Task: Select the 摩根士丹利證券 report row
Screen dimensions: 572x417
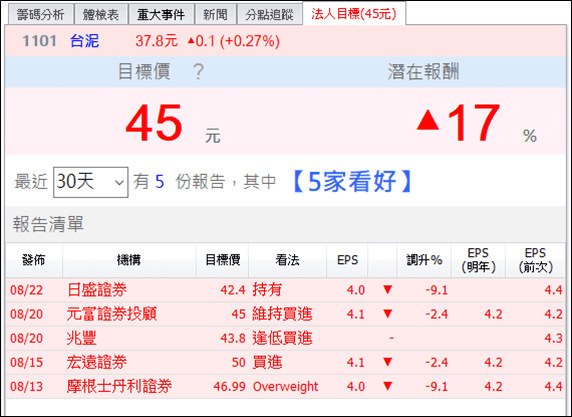Action: point(286,386)
